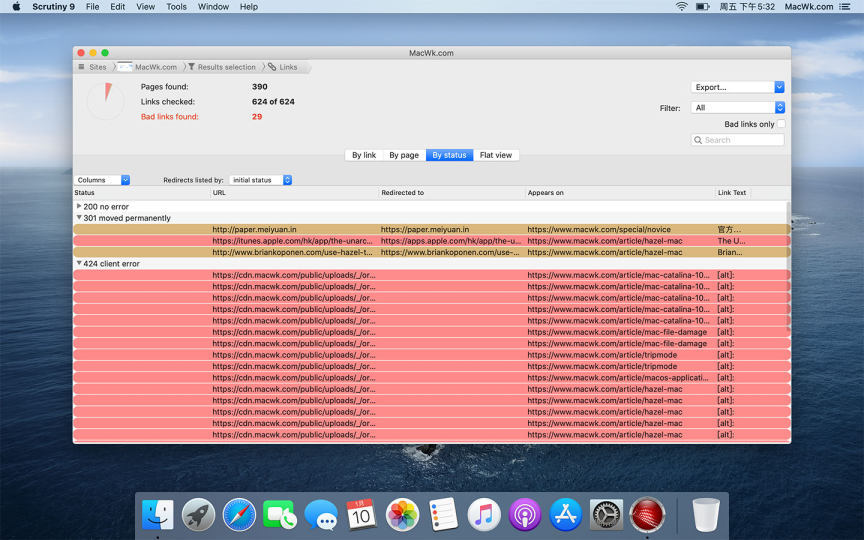This screenshot has height=540, width=864.
Task: Select the itunes.apple.com redirect row
Action: pyautogui.click(x=431, y=241)
